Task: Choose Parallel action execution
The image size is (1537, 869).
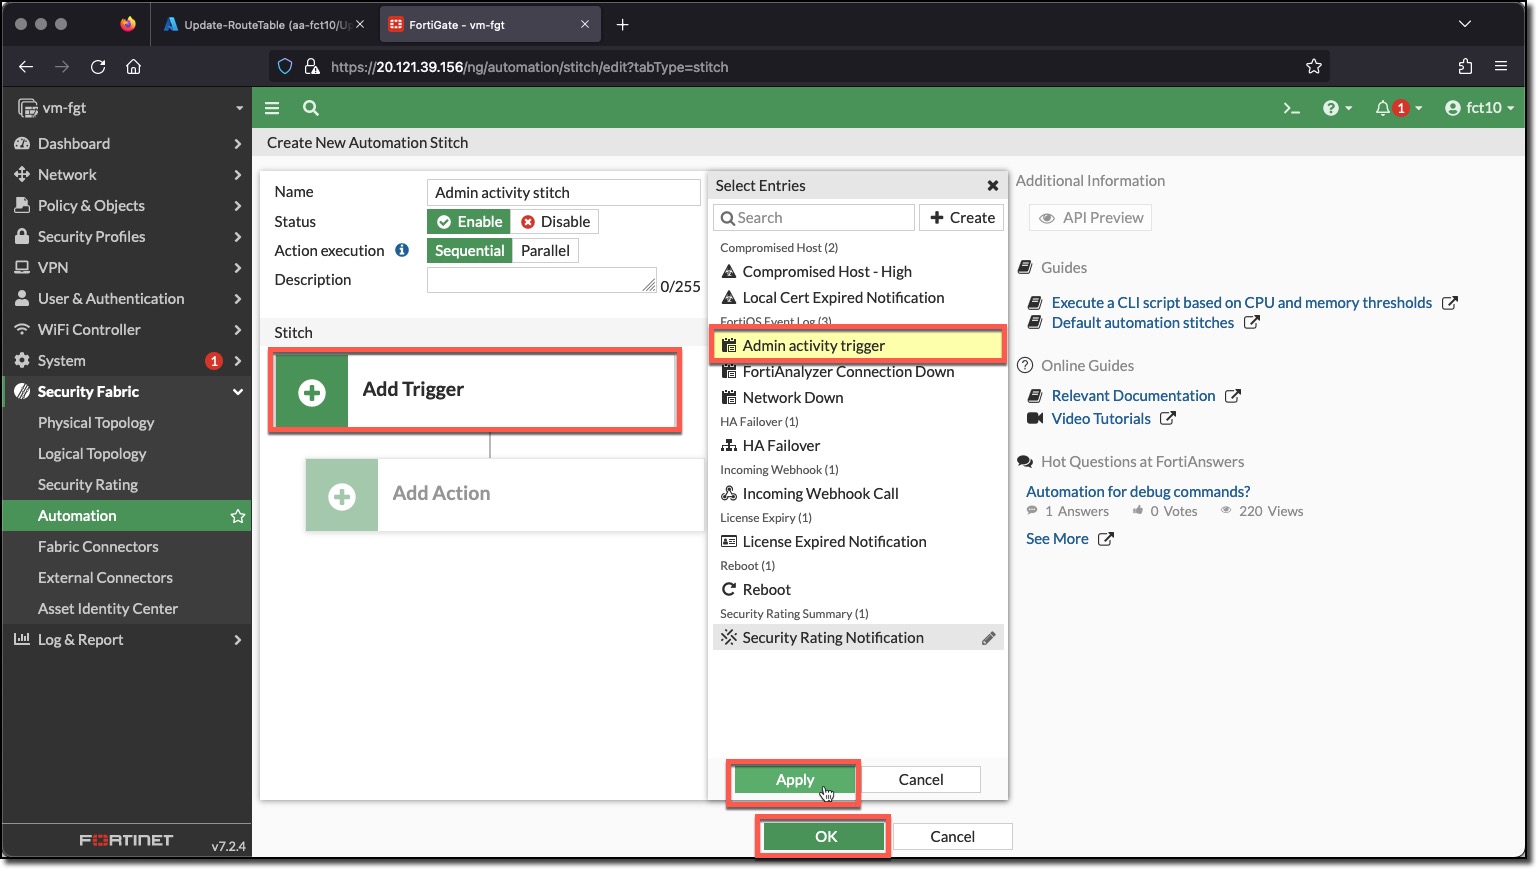Action: [545, 251]
